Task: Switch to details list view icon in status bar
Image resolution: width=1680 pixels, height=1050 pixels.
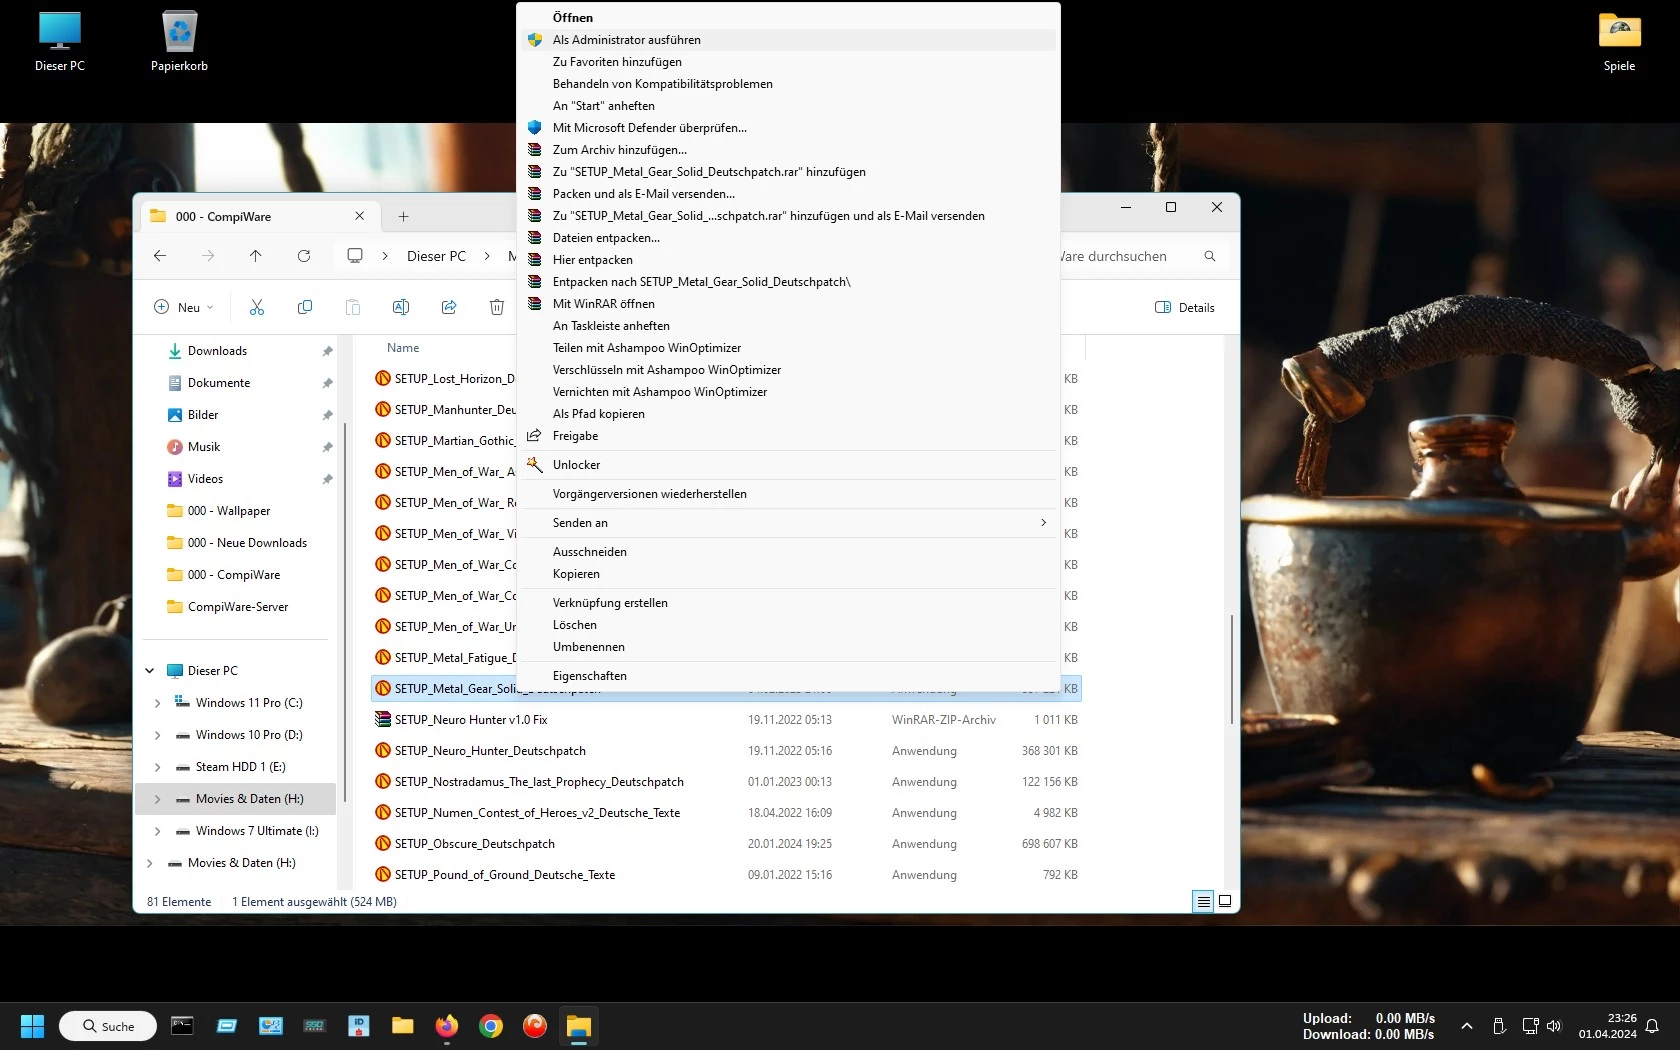Action: [x=1204, y=901]
